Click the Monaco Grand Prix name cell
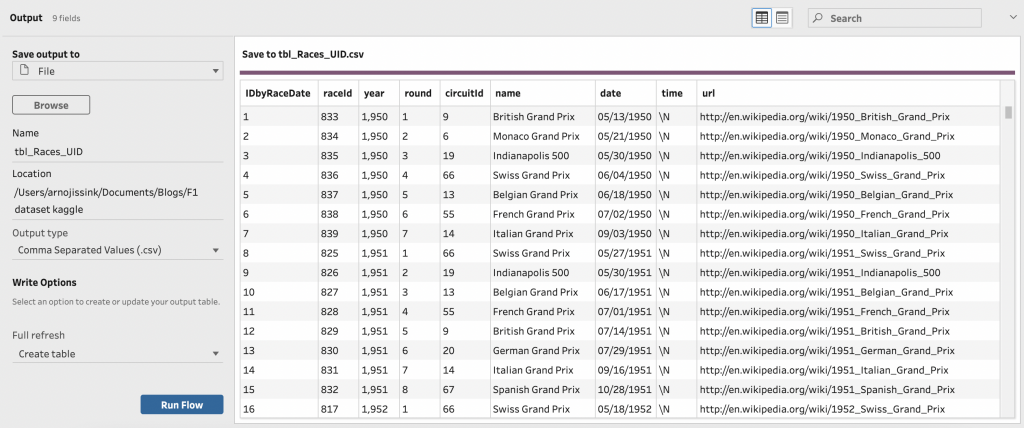The image size is (1024, 428). [x=536, y=136]
